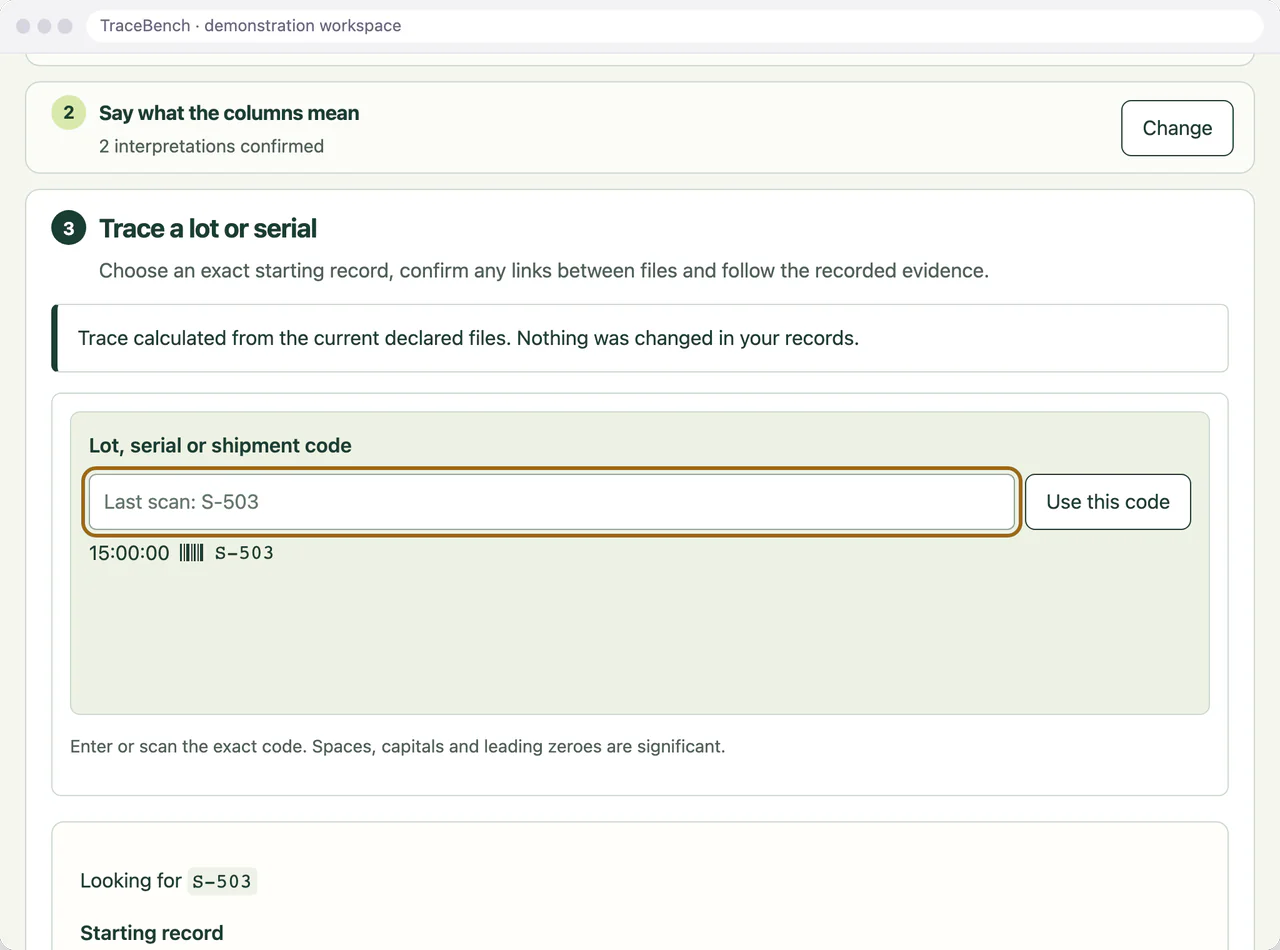The height and width of the screenshot is (950, 1280).
Task: Click the S-503 code in the scan log
Action: pos(244,553)
